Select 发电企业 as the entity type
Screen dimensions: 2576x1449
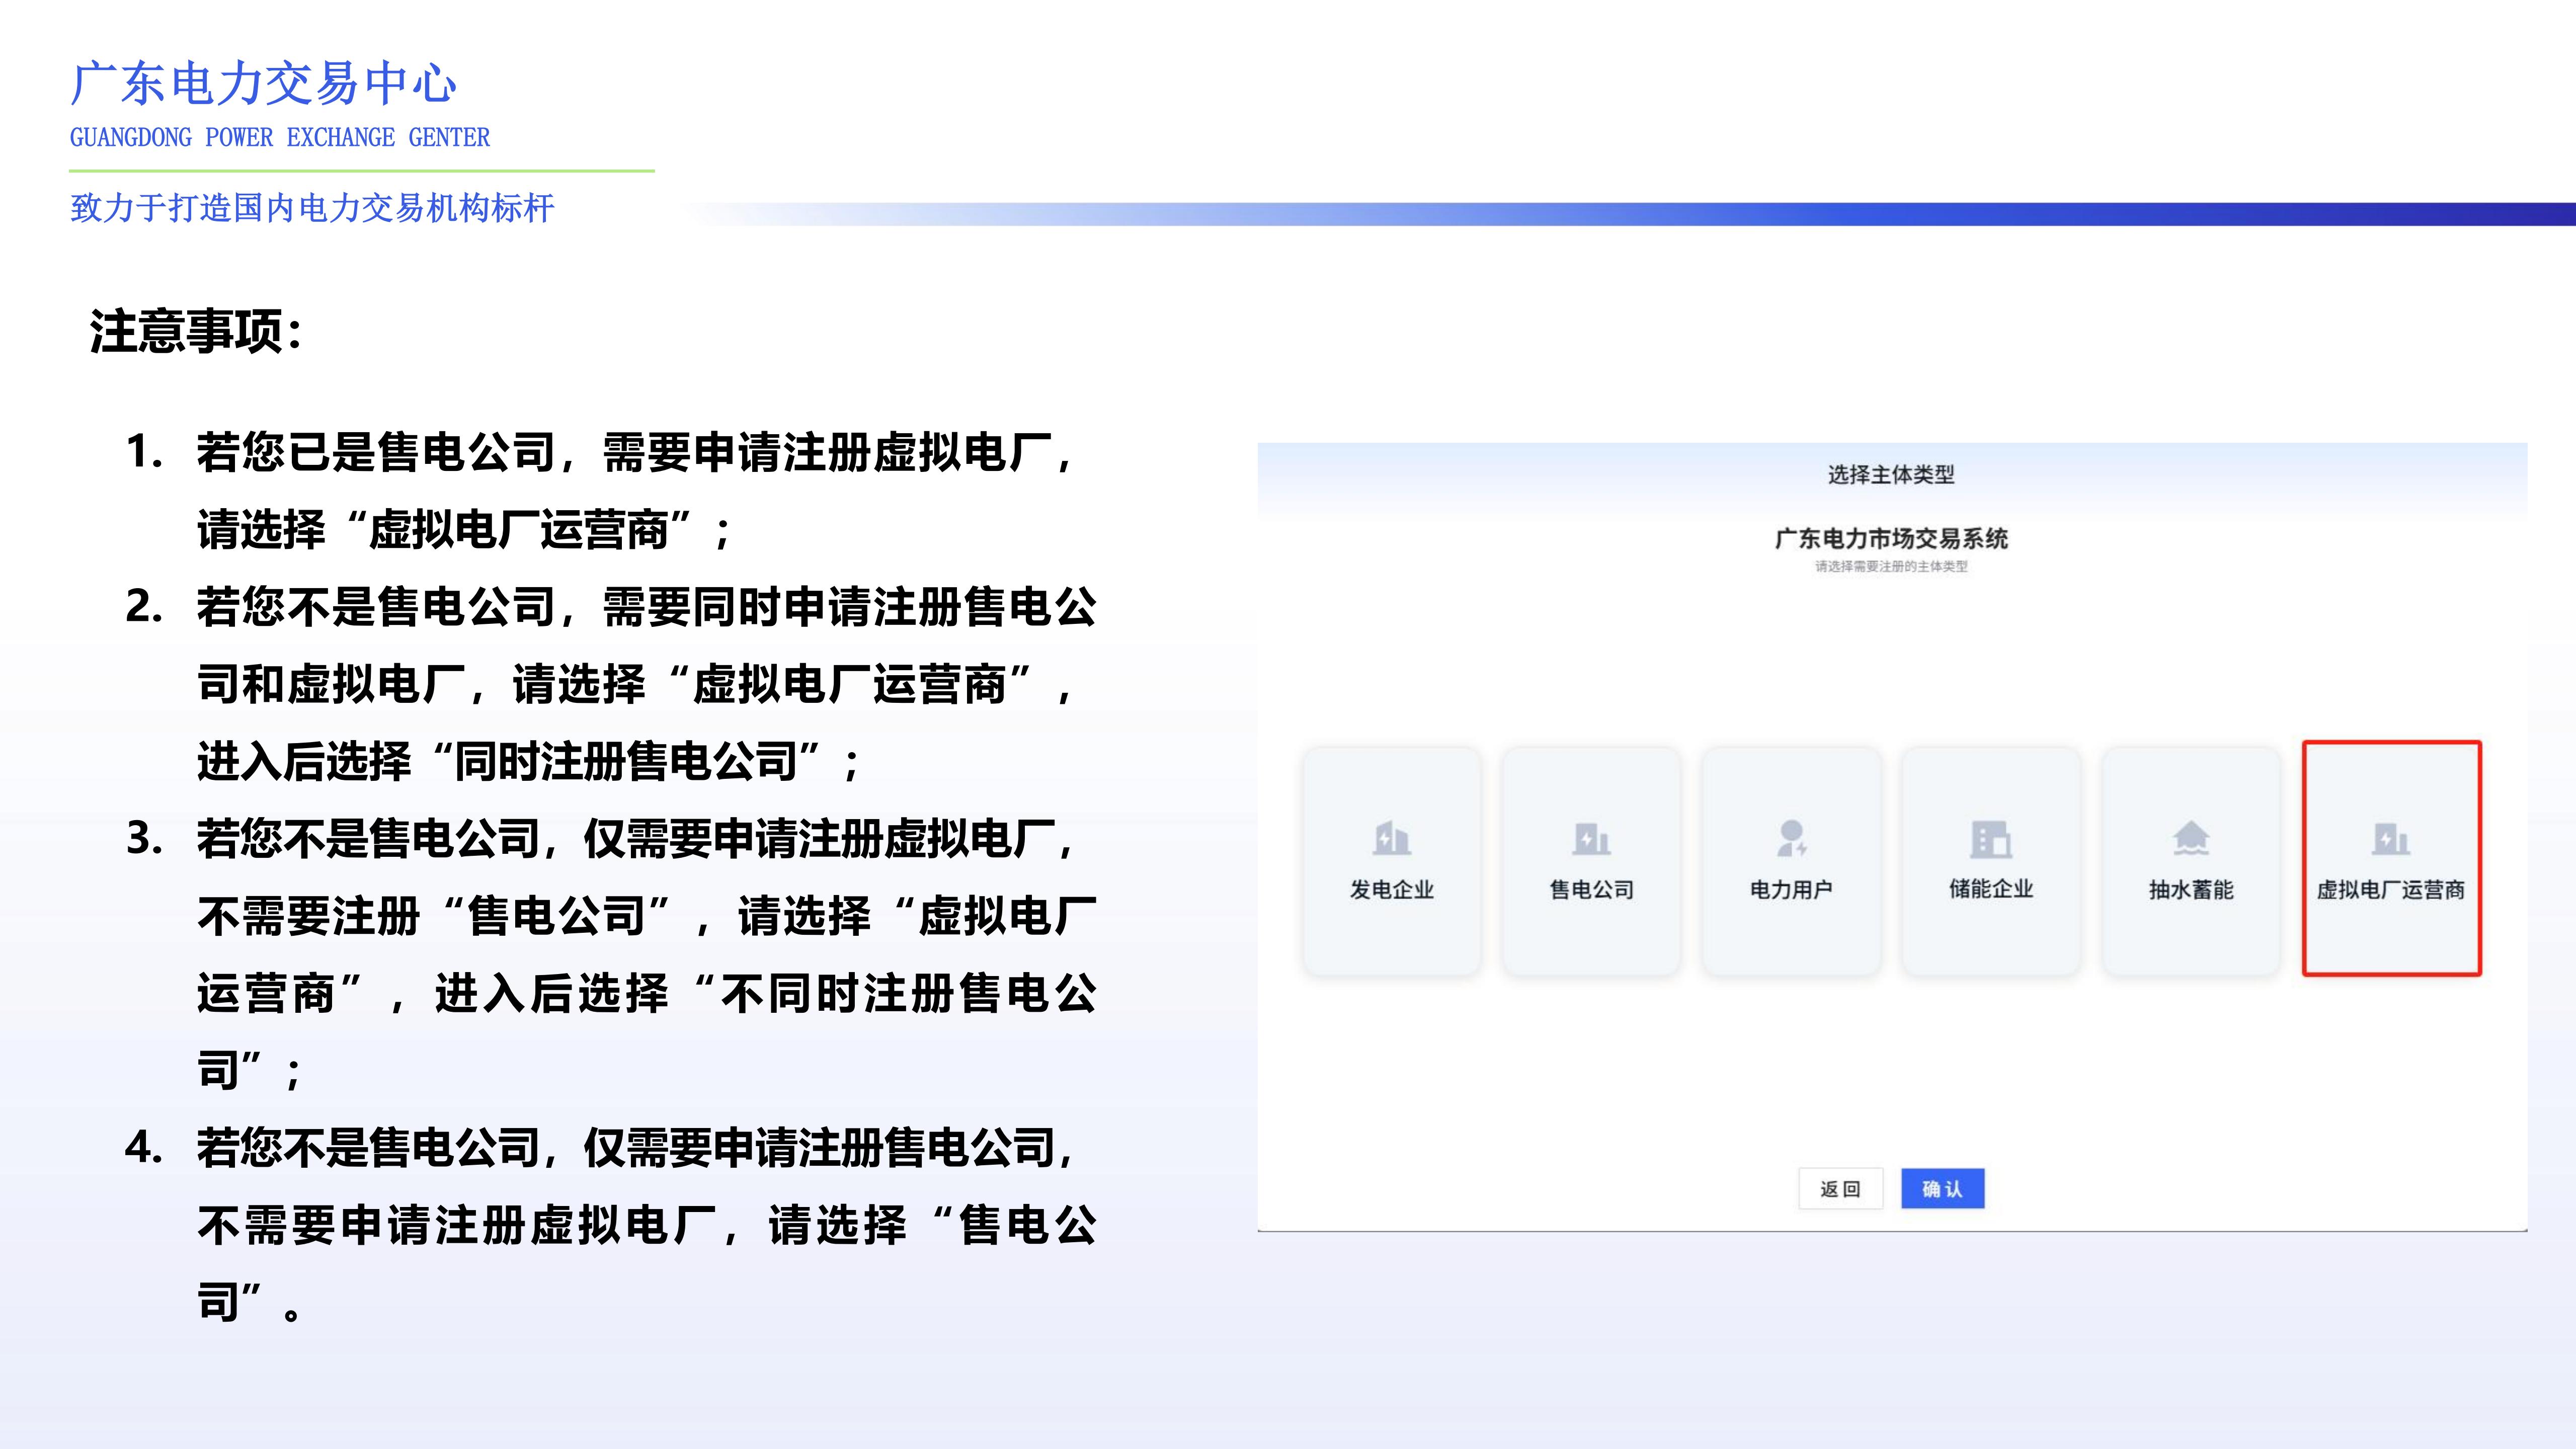(x=1391, y=862)
